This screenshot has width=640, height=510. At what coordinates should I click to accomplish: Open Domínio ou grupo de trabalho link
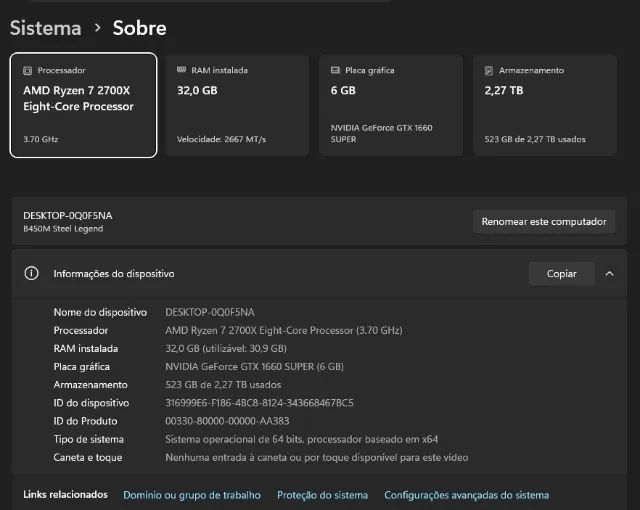[x=192, y=495]
